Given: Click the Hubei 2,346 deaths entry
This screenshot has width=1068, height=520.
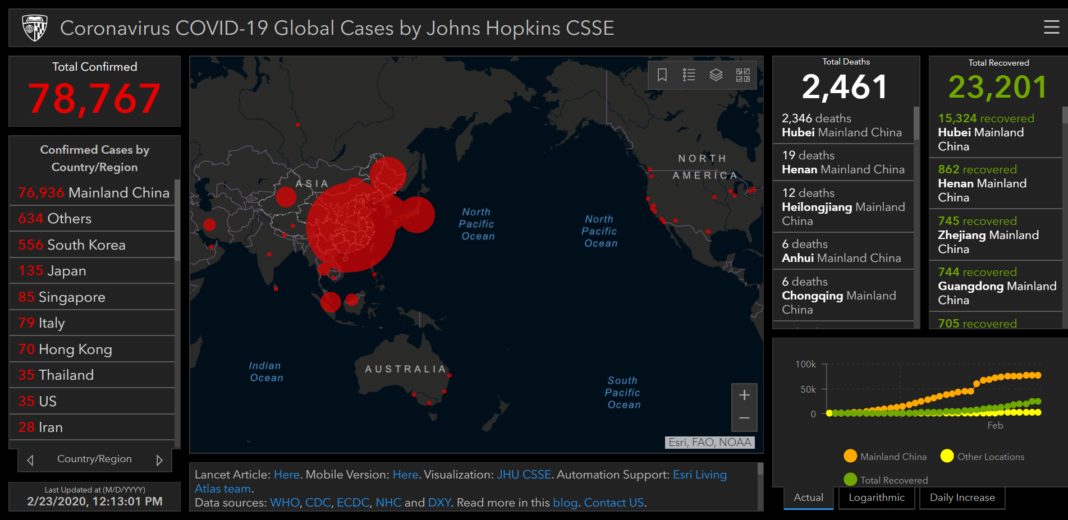Looking at the screenshot, I should pos(843,125).
